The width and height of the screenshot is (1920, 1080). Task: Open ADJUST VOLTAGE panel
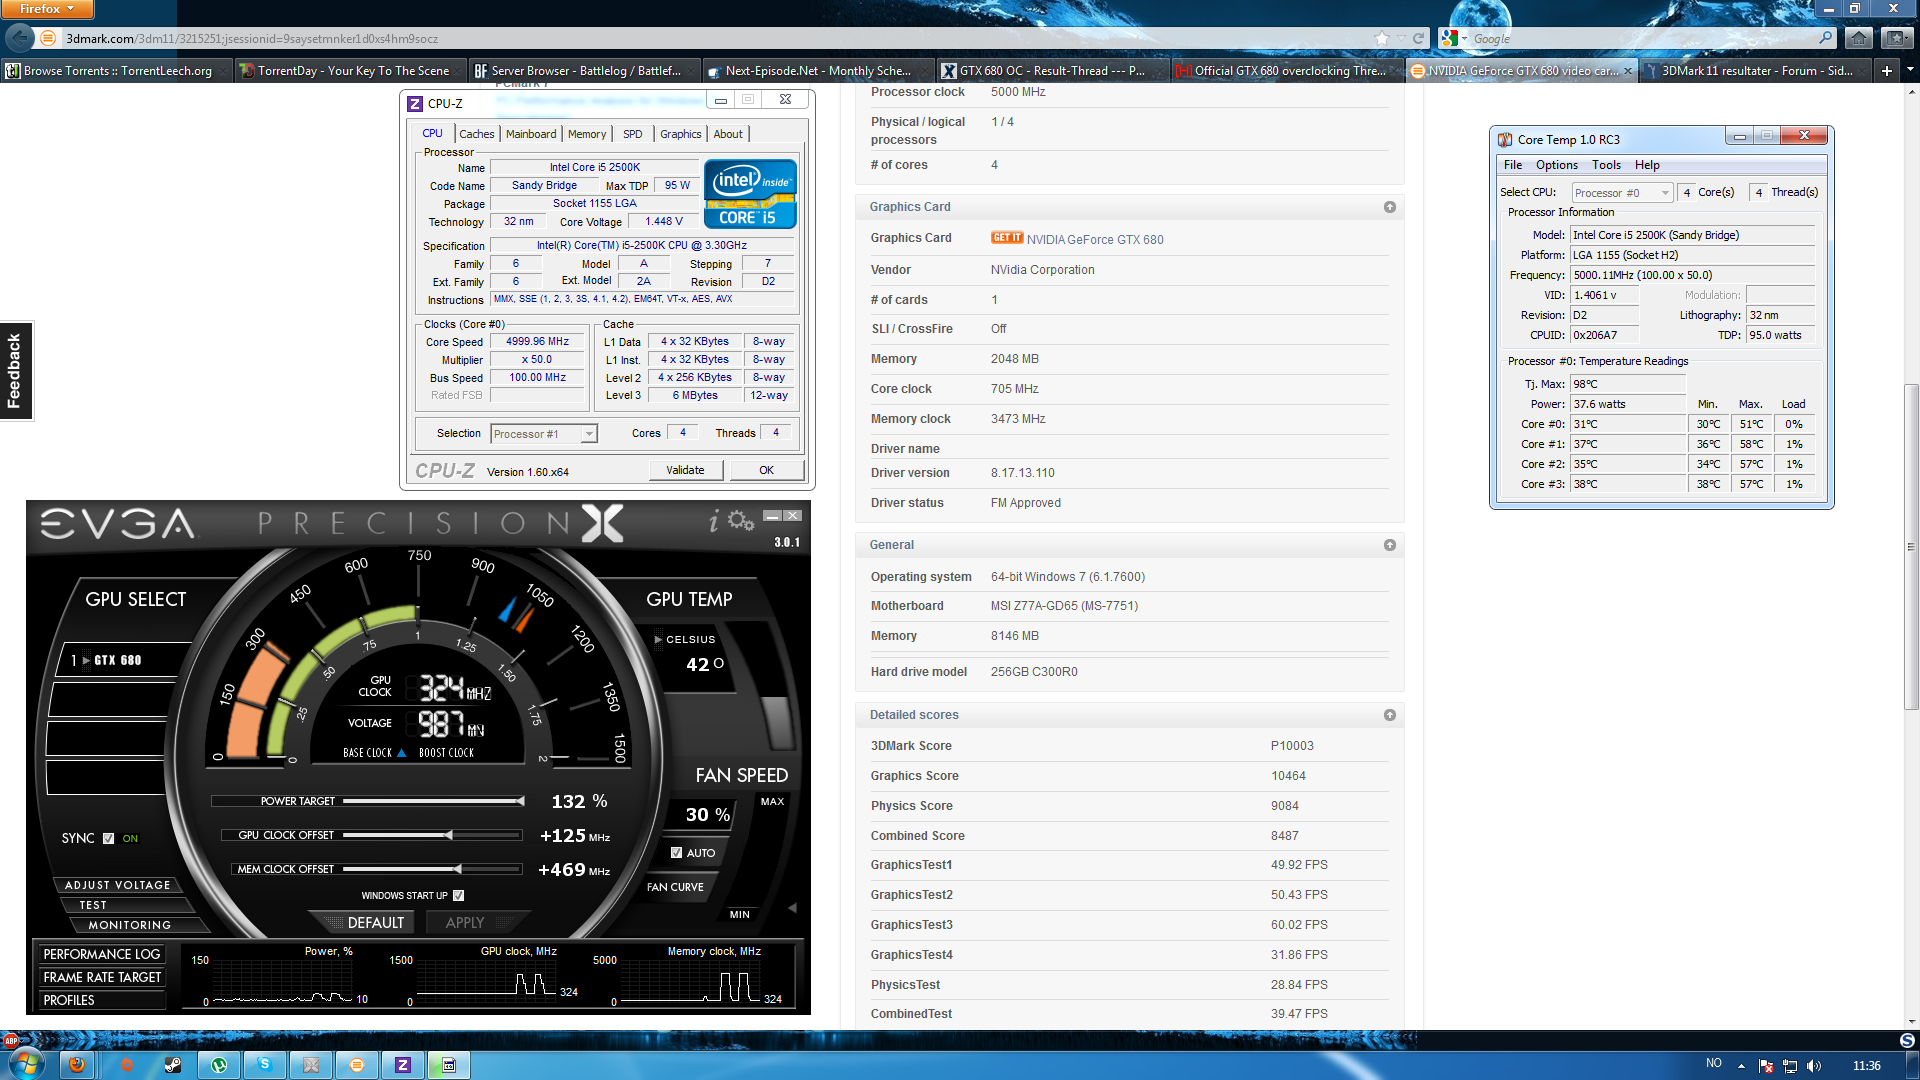click(118, 885)
